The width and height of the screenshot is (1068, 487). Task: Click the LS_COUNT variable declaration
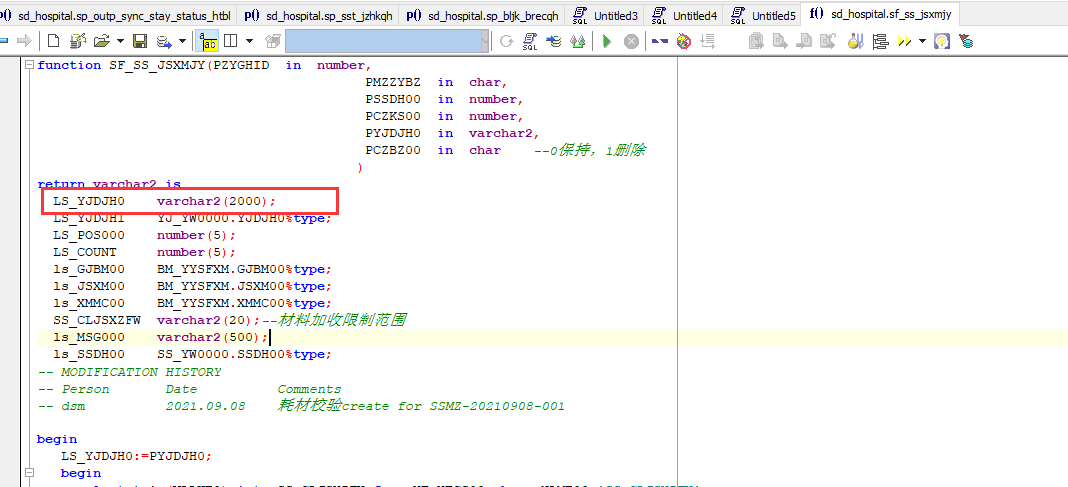coord(144,253)
